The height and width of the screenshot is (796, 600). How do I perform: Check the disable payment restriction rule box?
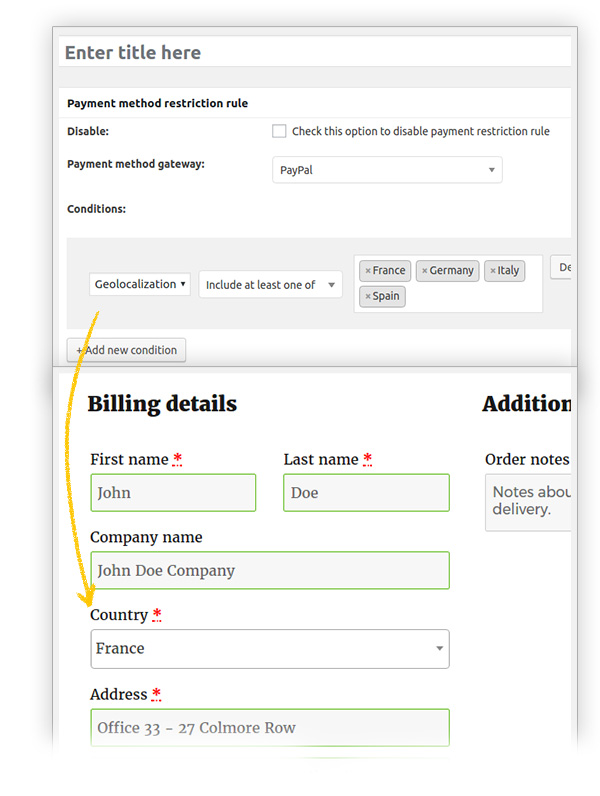(x=279, y=131)
